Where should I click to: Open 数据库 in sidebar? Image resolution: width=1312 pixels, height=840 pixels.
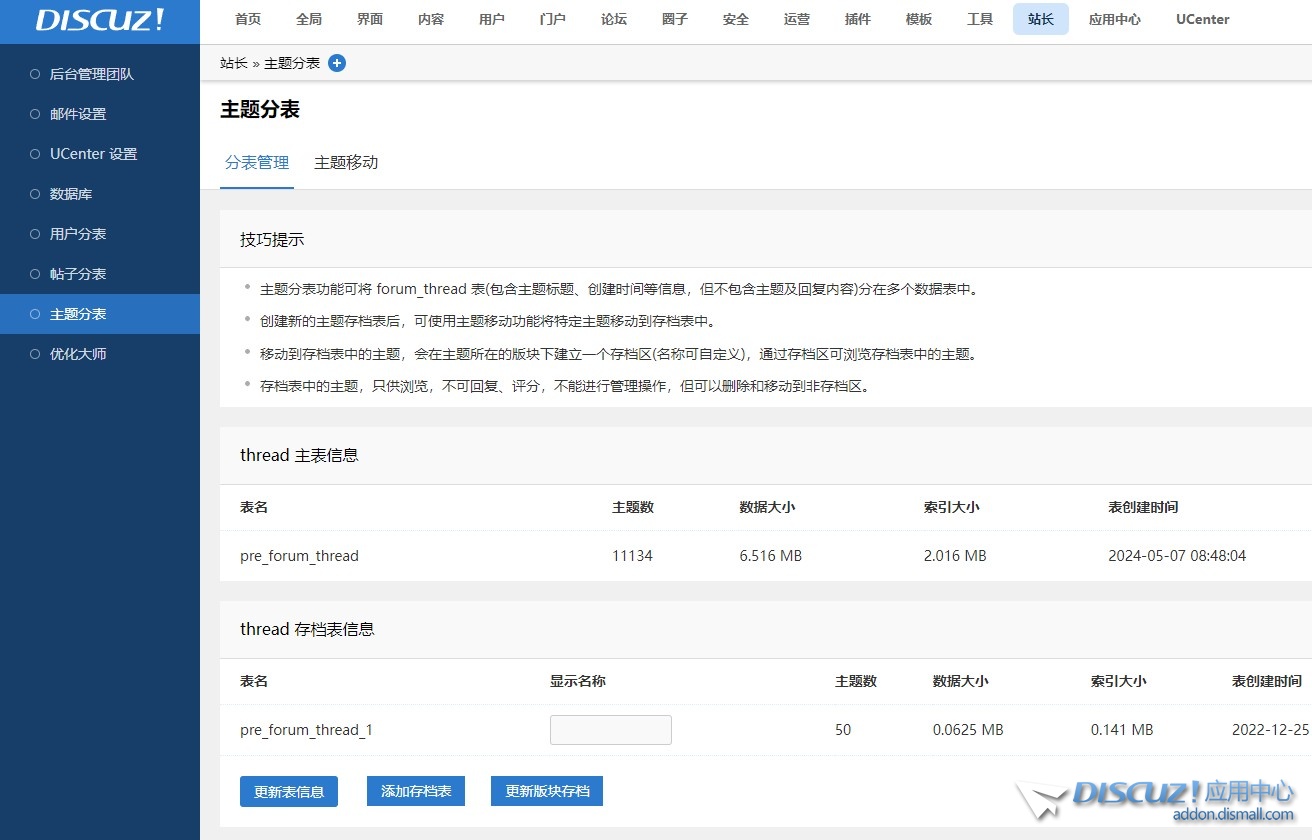pos(100,194)
